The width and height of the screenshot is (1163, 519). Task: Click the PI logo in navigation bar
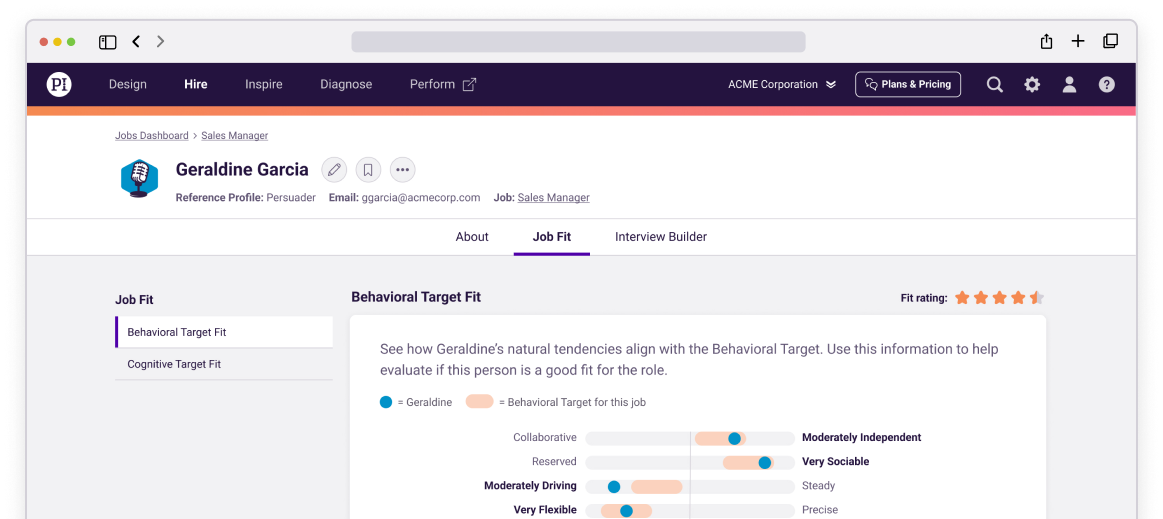coord(59,85)
